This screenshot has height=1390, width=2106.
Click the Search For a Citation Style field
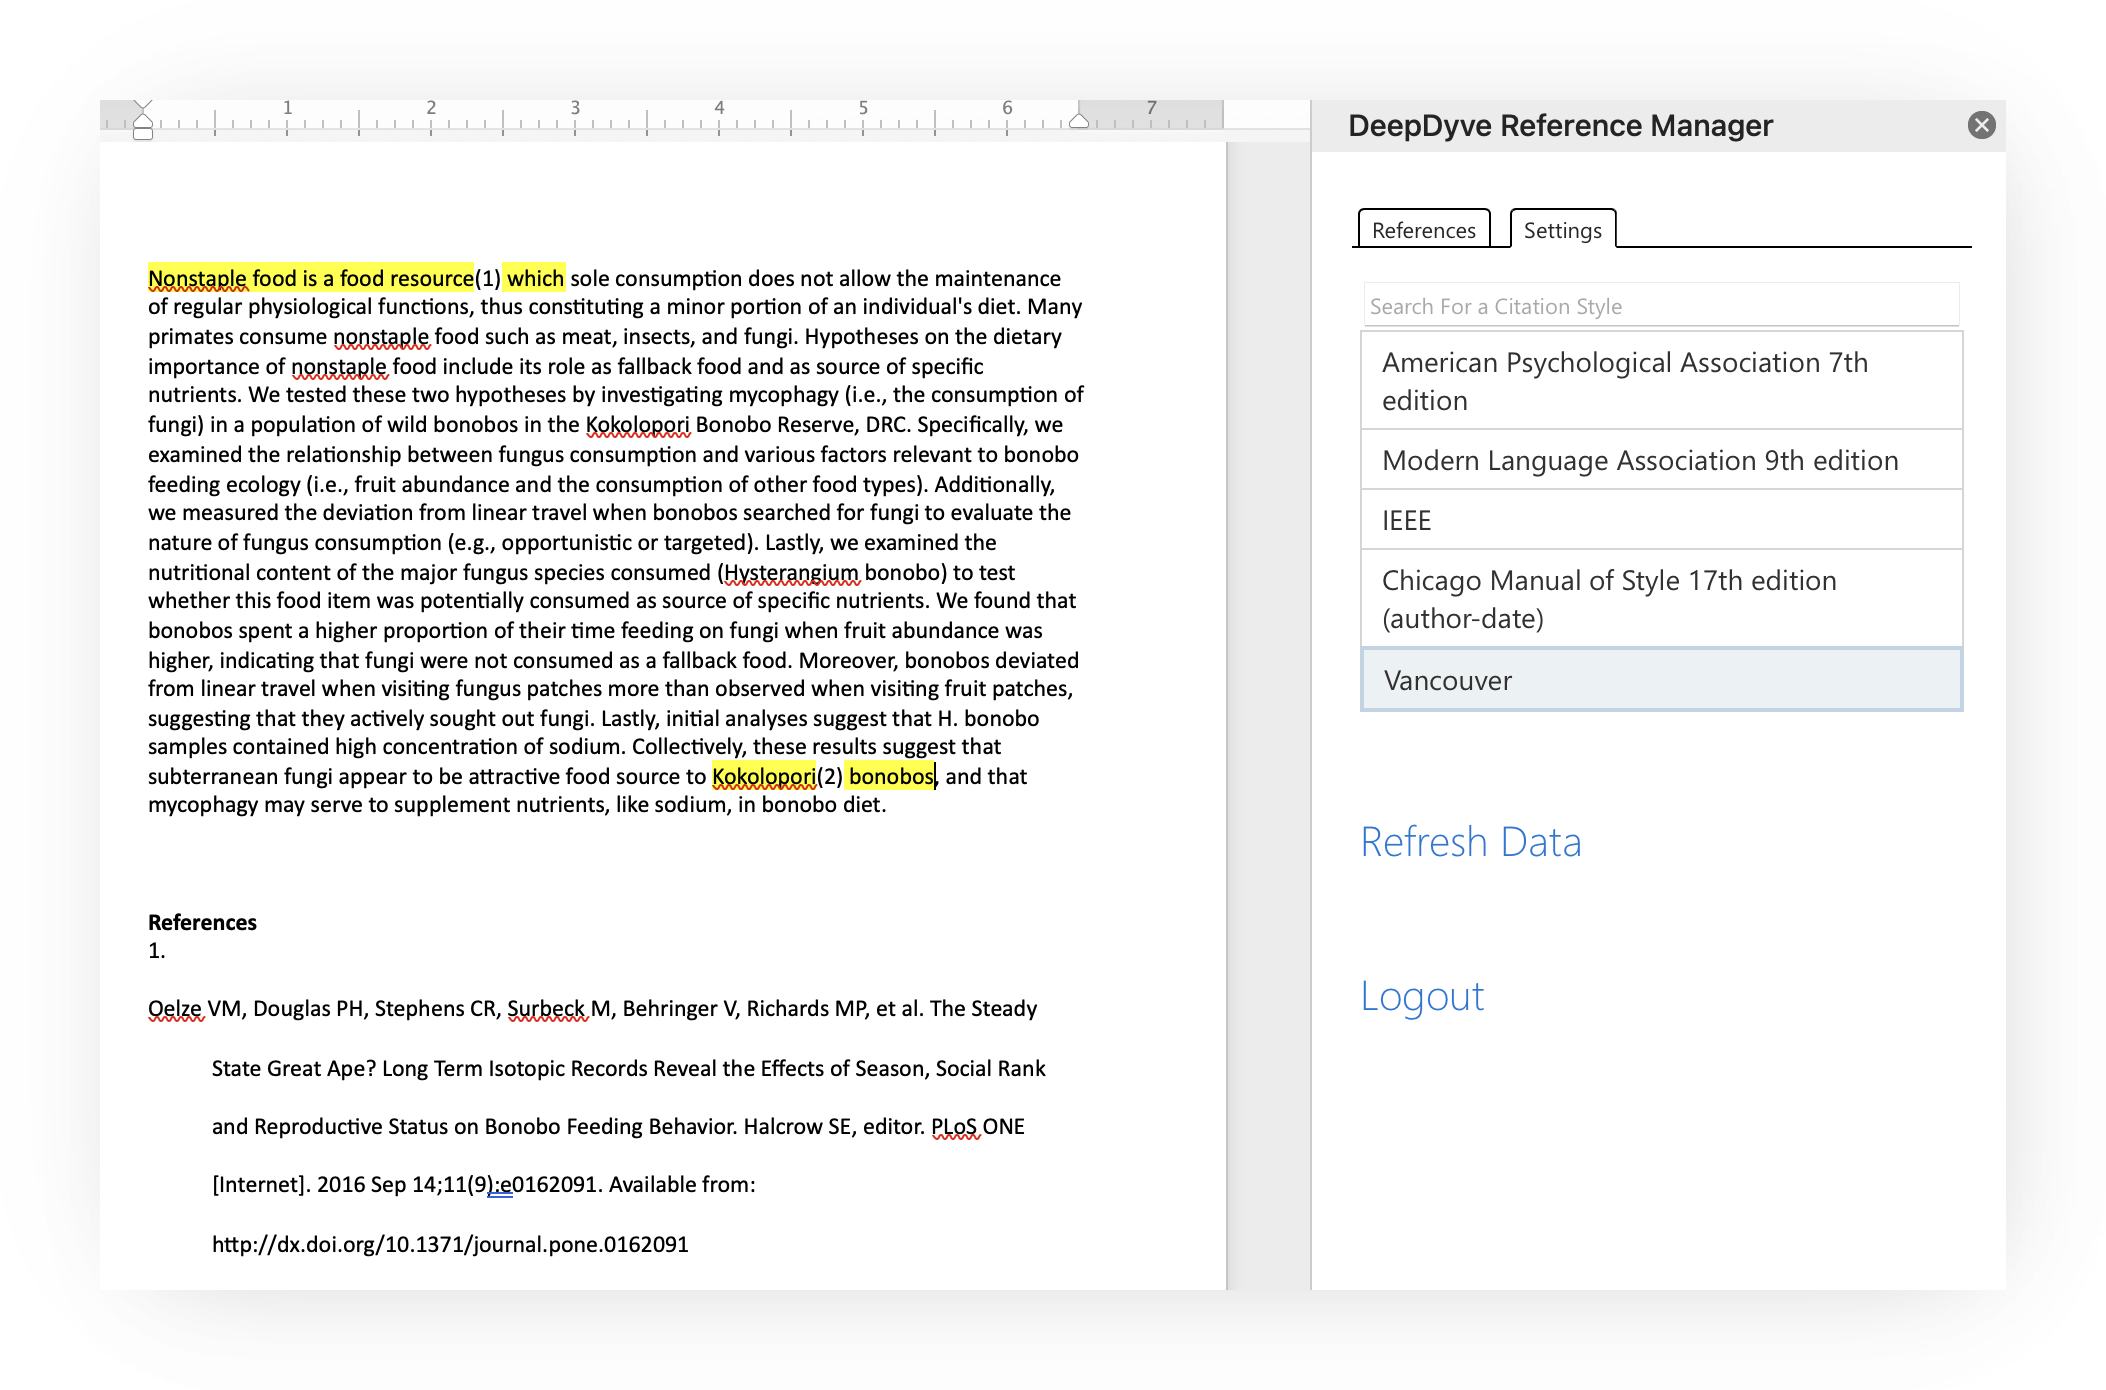pyautogui.click(x=1660, y=305)
